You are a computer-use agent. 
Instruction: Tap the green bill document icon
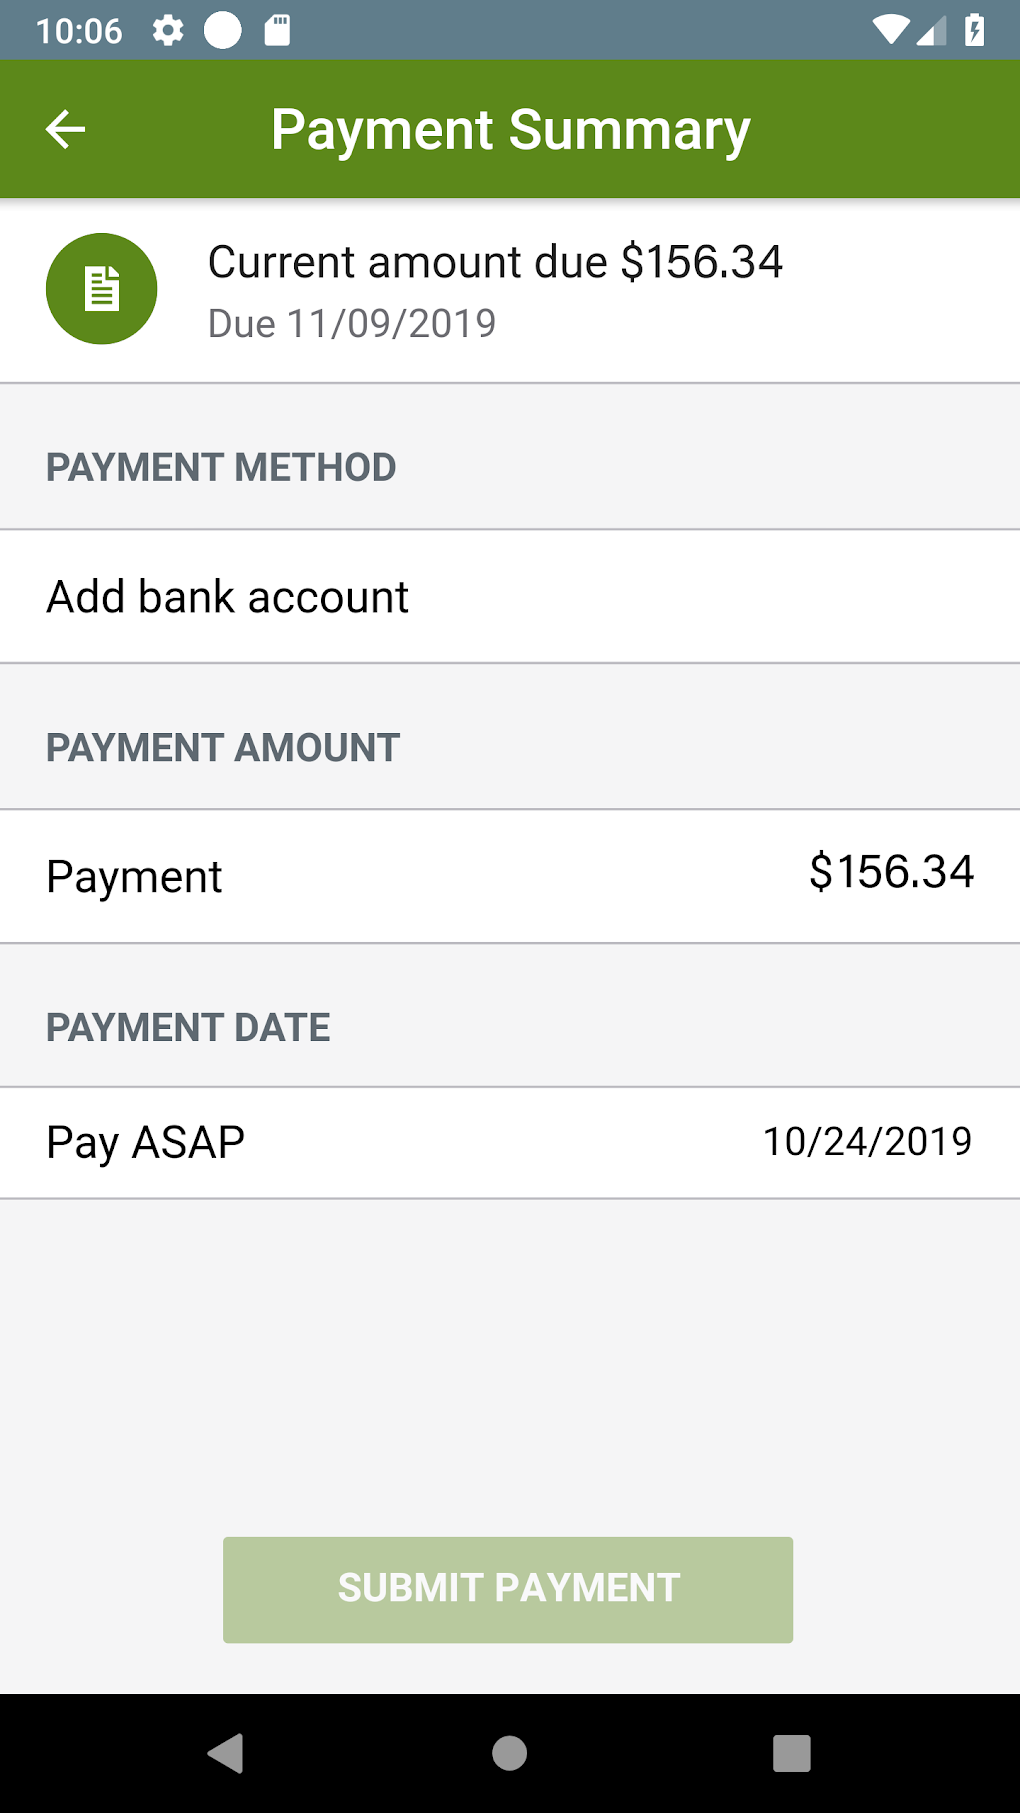tap(102, 289)
